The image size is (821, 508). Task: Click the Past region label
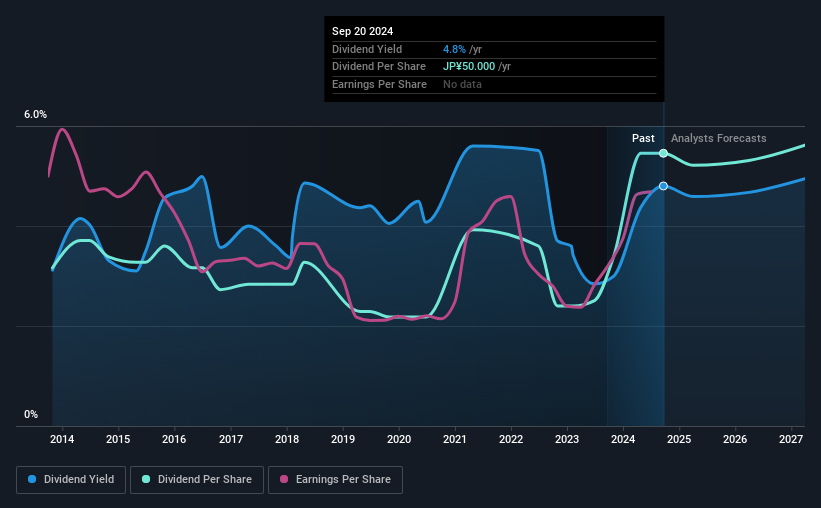(643, 138)
